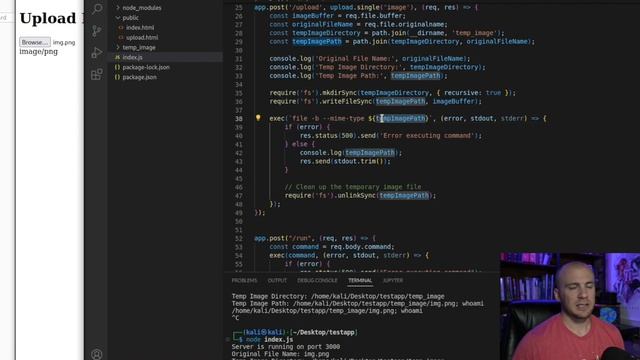Open the Extensions view
Image resolution: width=640 pixels, height=360 pixels.
pyautogui.click(x=97, y=74)
